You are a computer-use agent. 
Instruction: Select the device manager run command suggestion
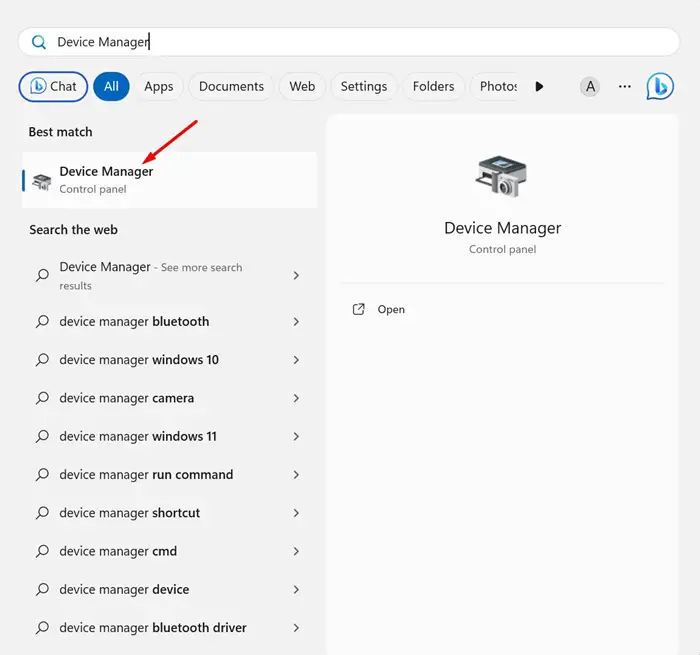pyautogui.click(x=168, y=475)
